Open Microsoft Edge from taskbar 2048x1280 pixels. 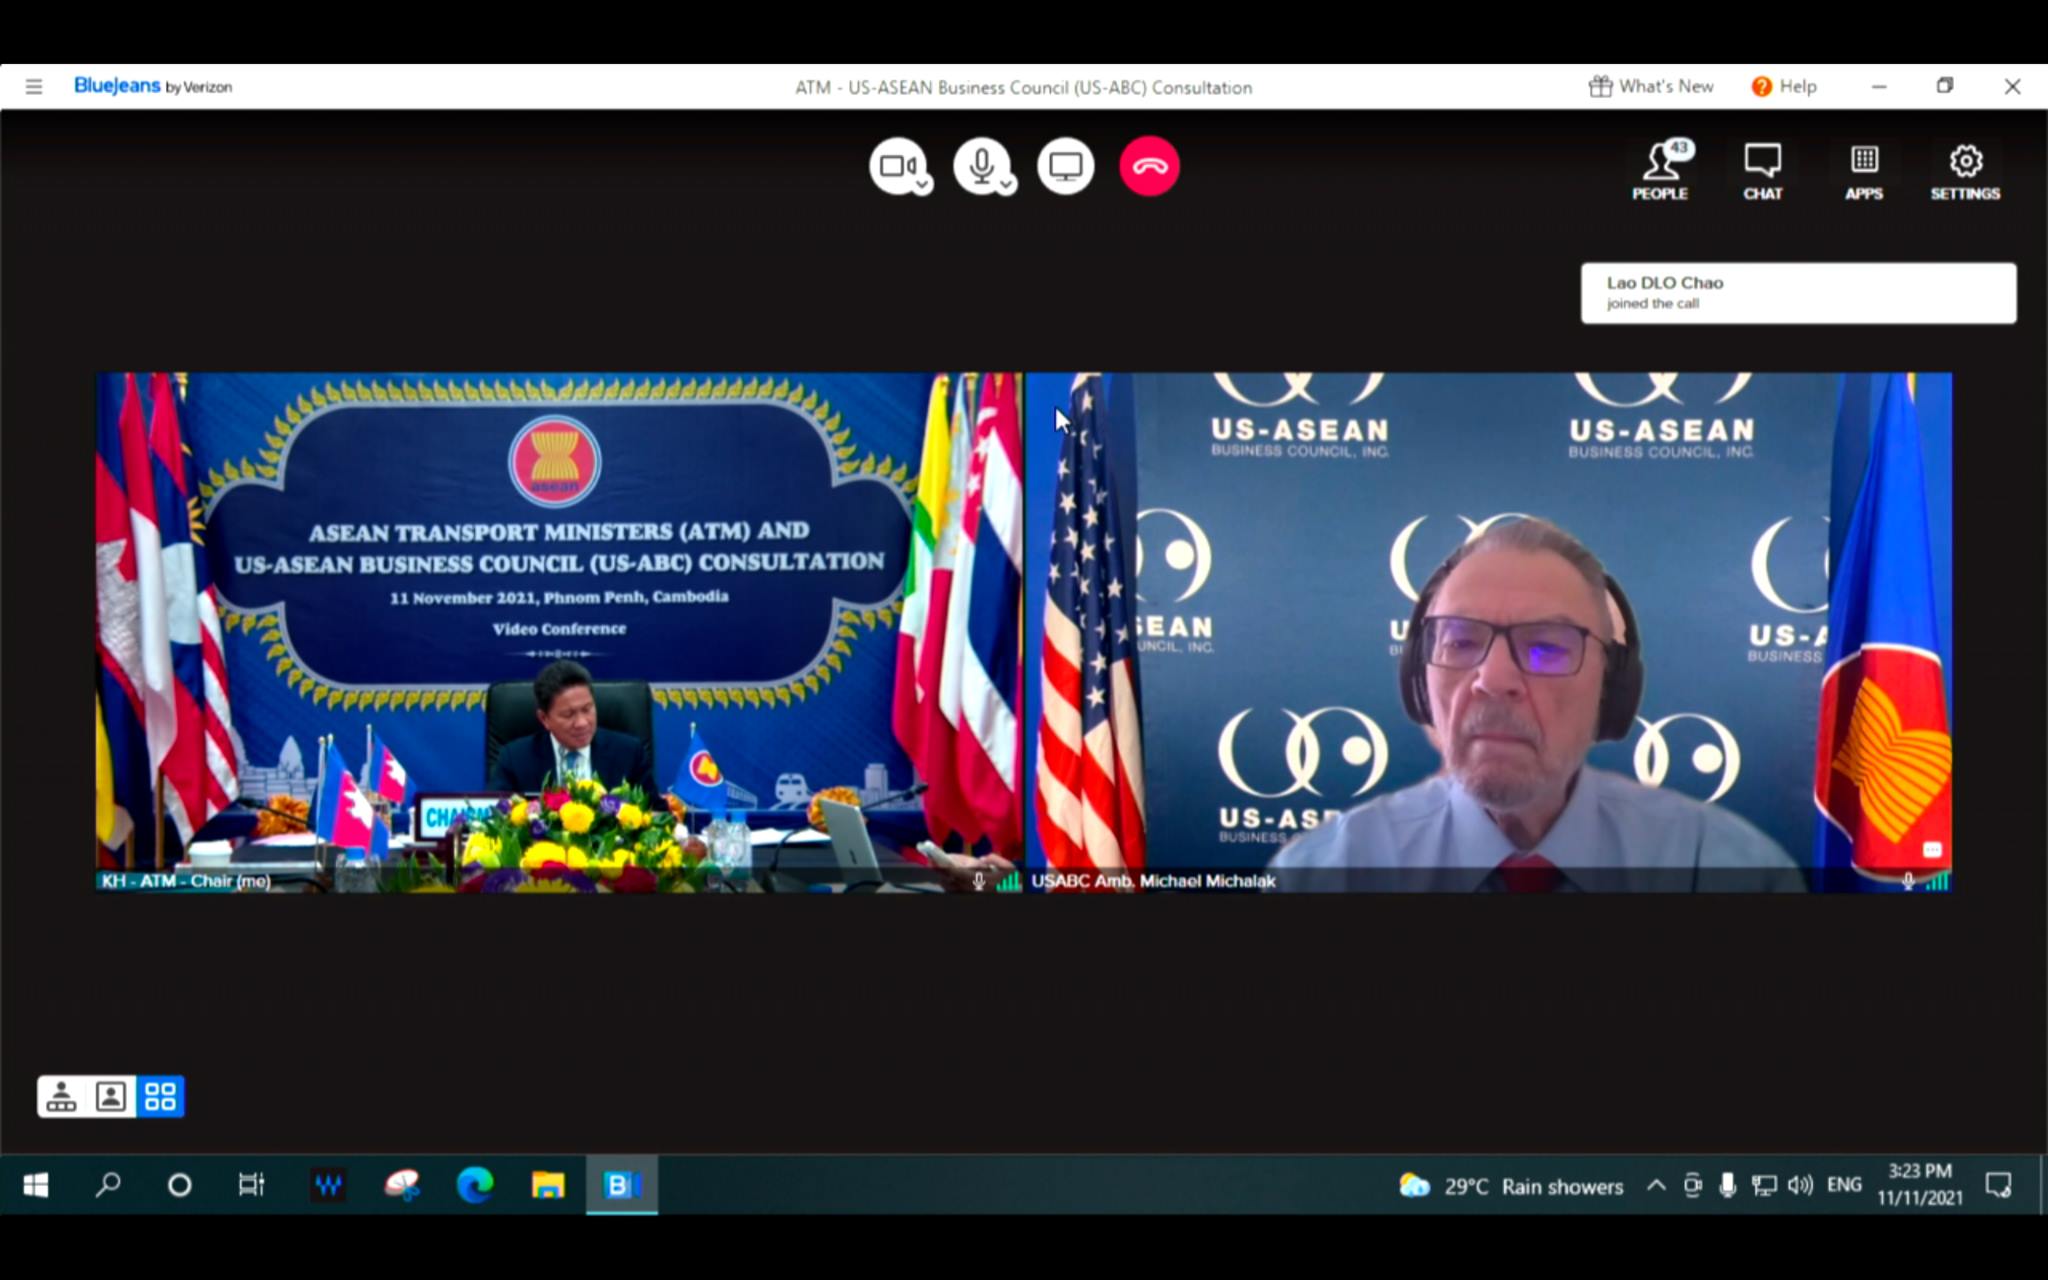[x=475, y=1186]
